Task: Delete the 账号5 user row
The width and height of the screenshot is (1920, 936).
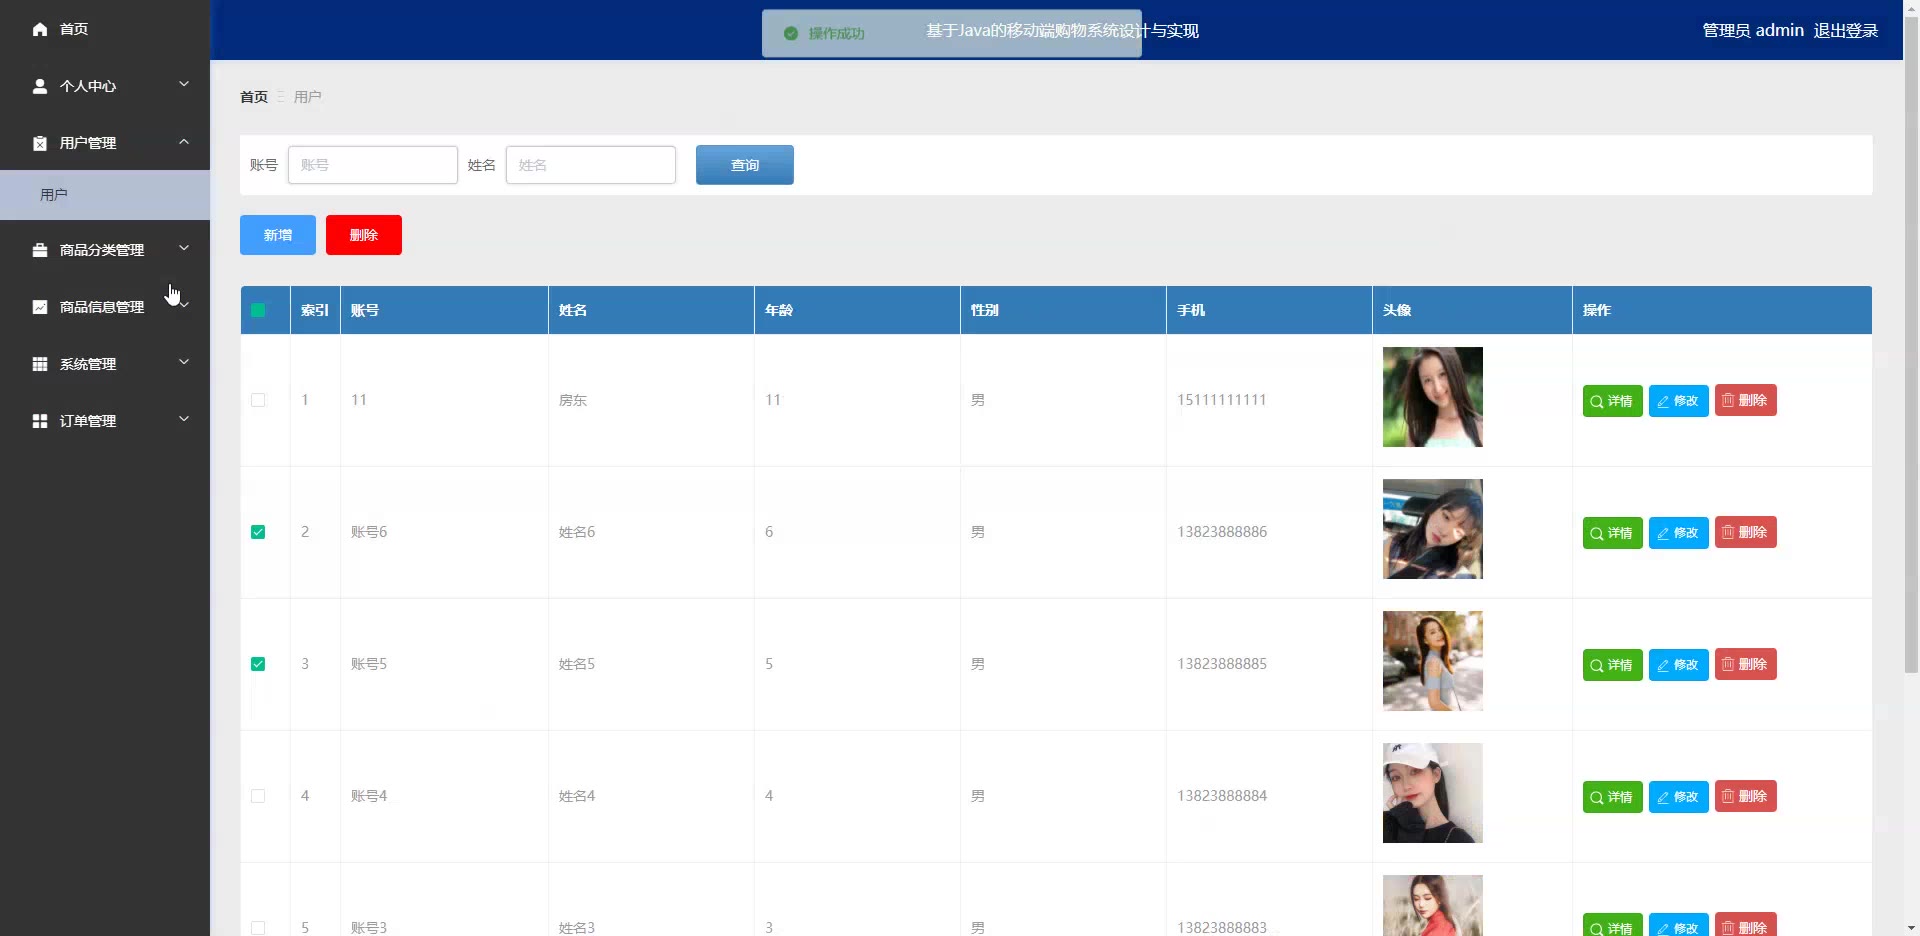Action: tap(1745, 664)
